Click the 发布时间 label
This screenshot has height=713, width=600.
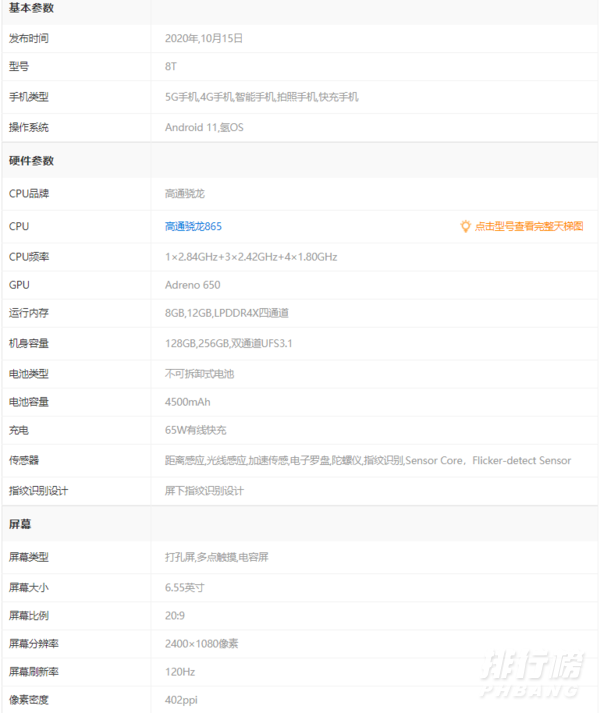click(x=29, y=38)
